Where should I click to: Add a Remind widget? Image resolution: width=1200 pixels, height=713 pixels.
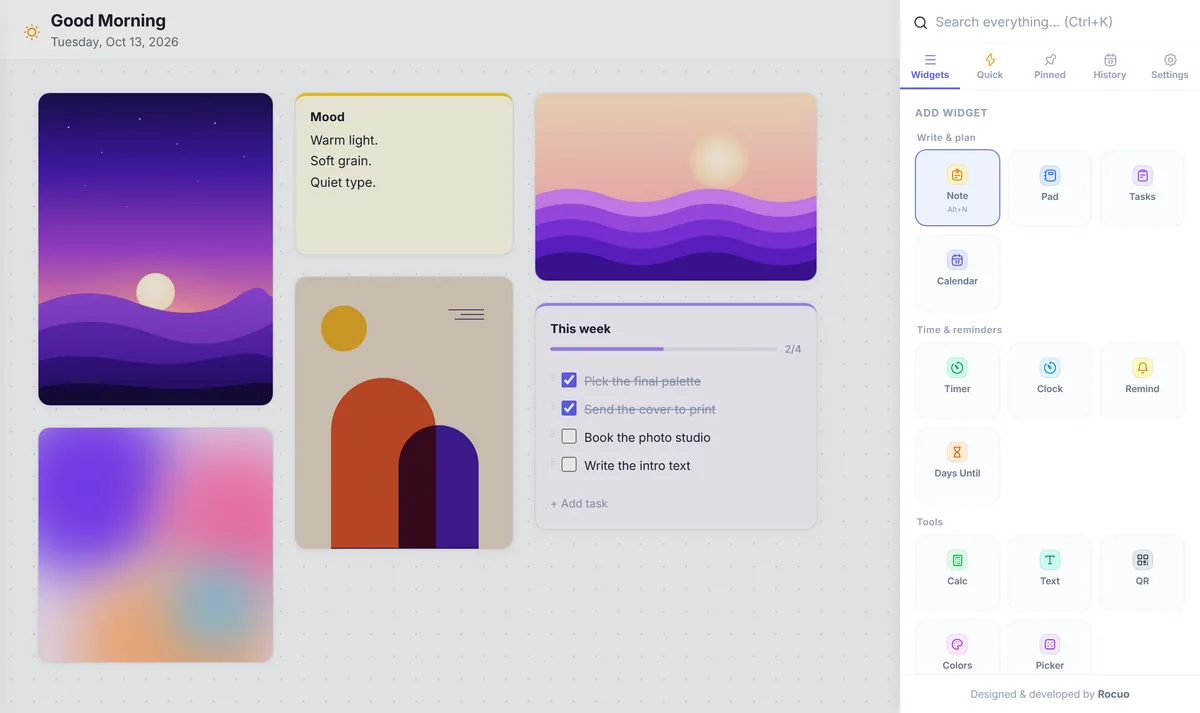[x=1142, y=380]
